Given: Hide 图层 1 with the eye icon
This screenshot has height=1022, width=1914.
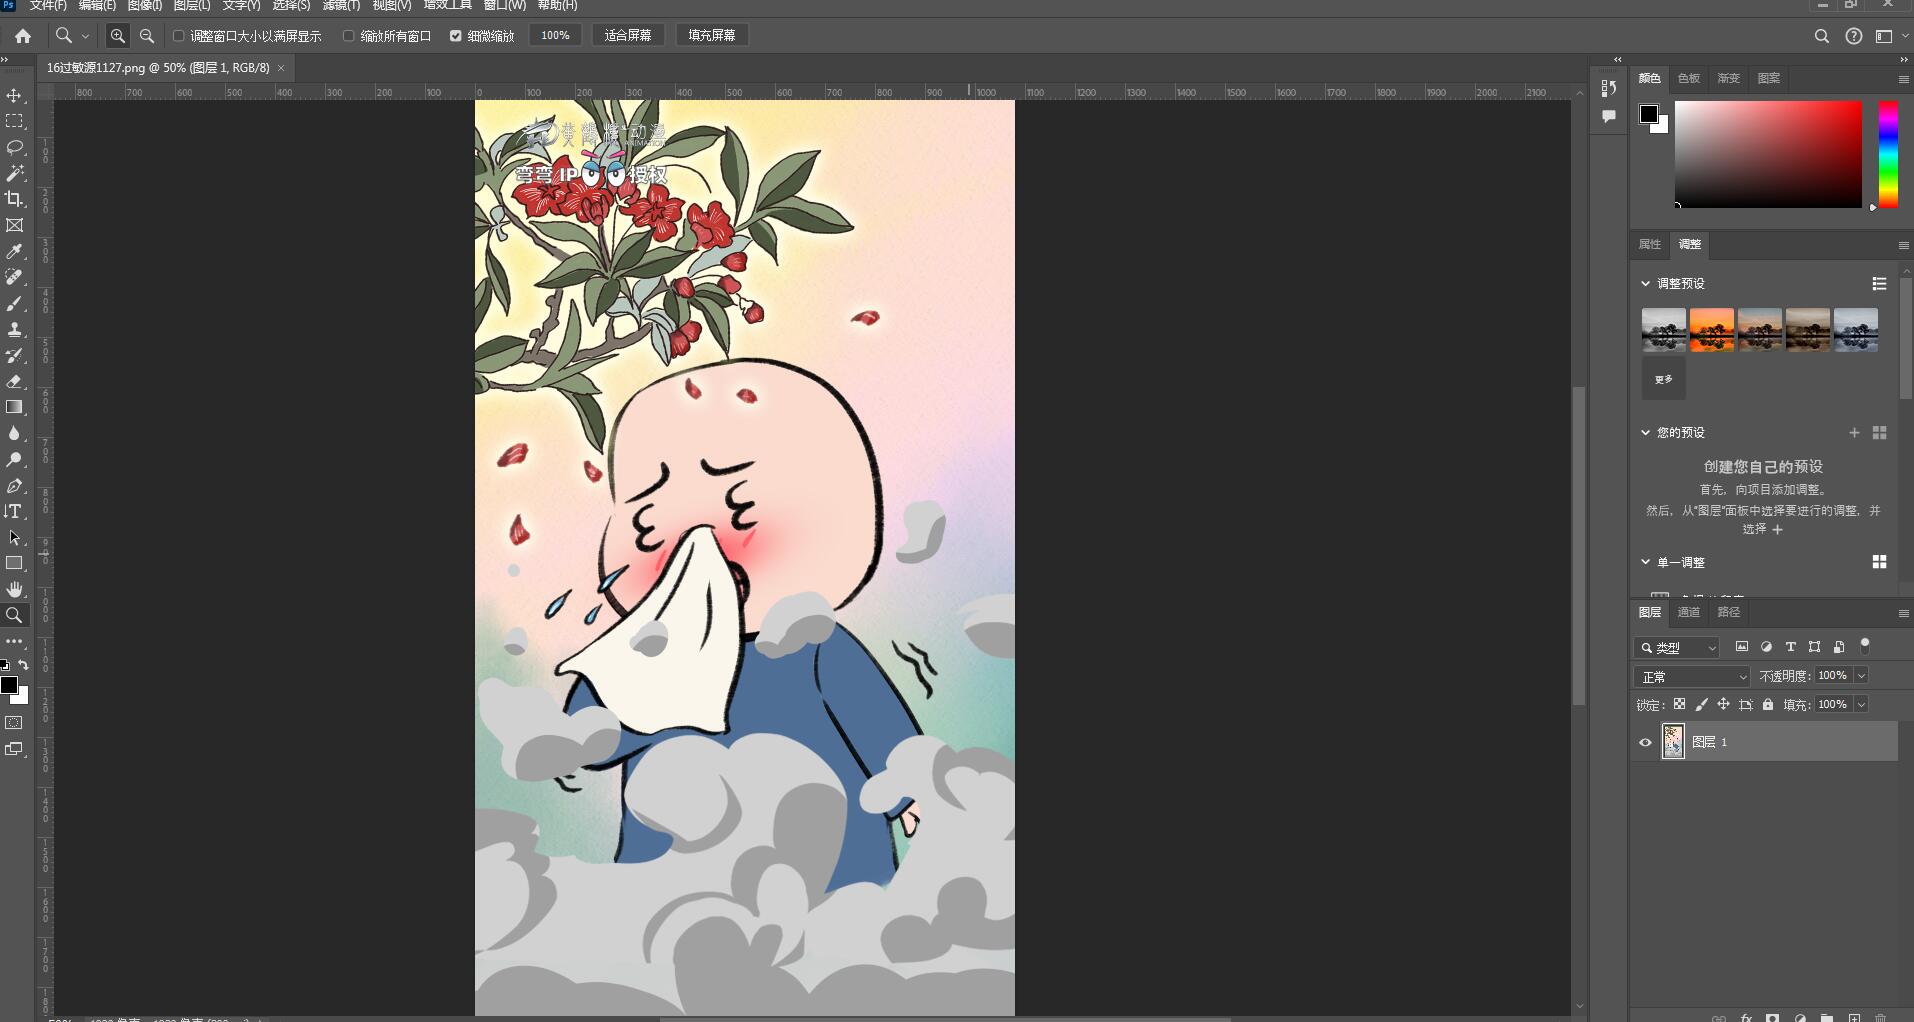Looking at the screenshot, I should pyautogui.click(x=1645, y=742).
